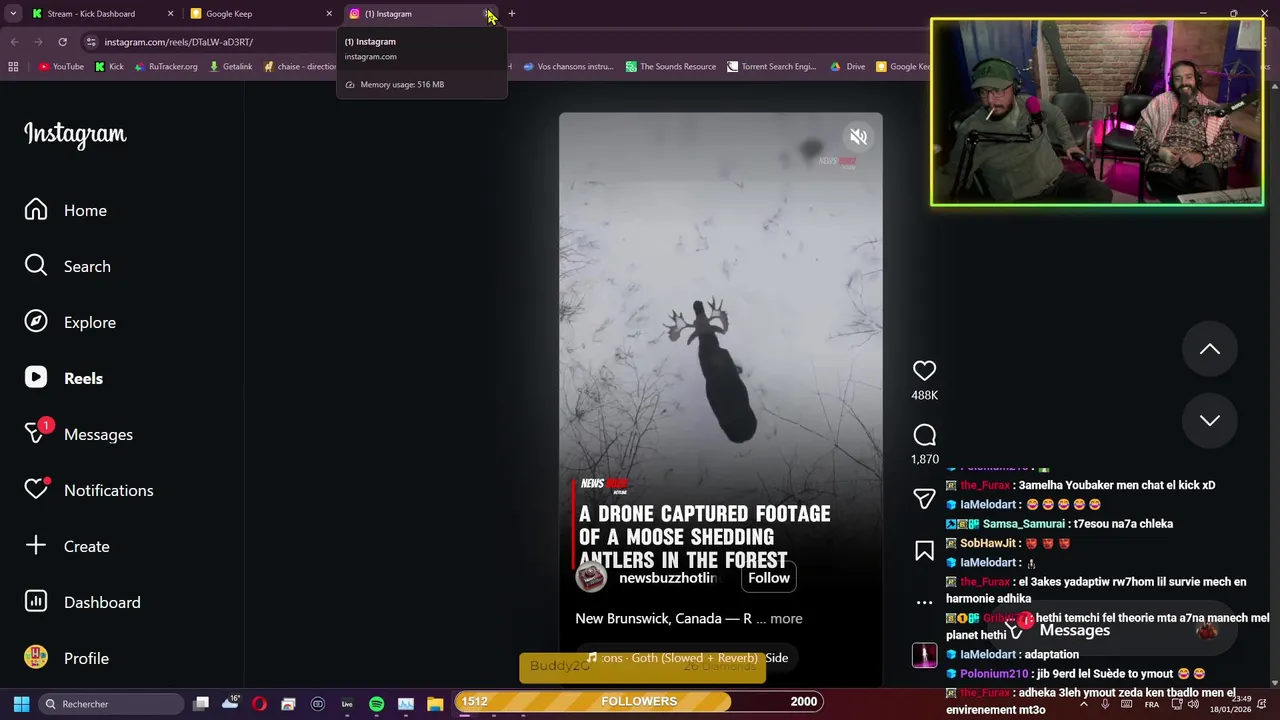Open the RuTracker.org bookmark
This screenshot has width=1280, height=720.
(x=166, y=67)
